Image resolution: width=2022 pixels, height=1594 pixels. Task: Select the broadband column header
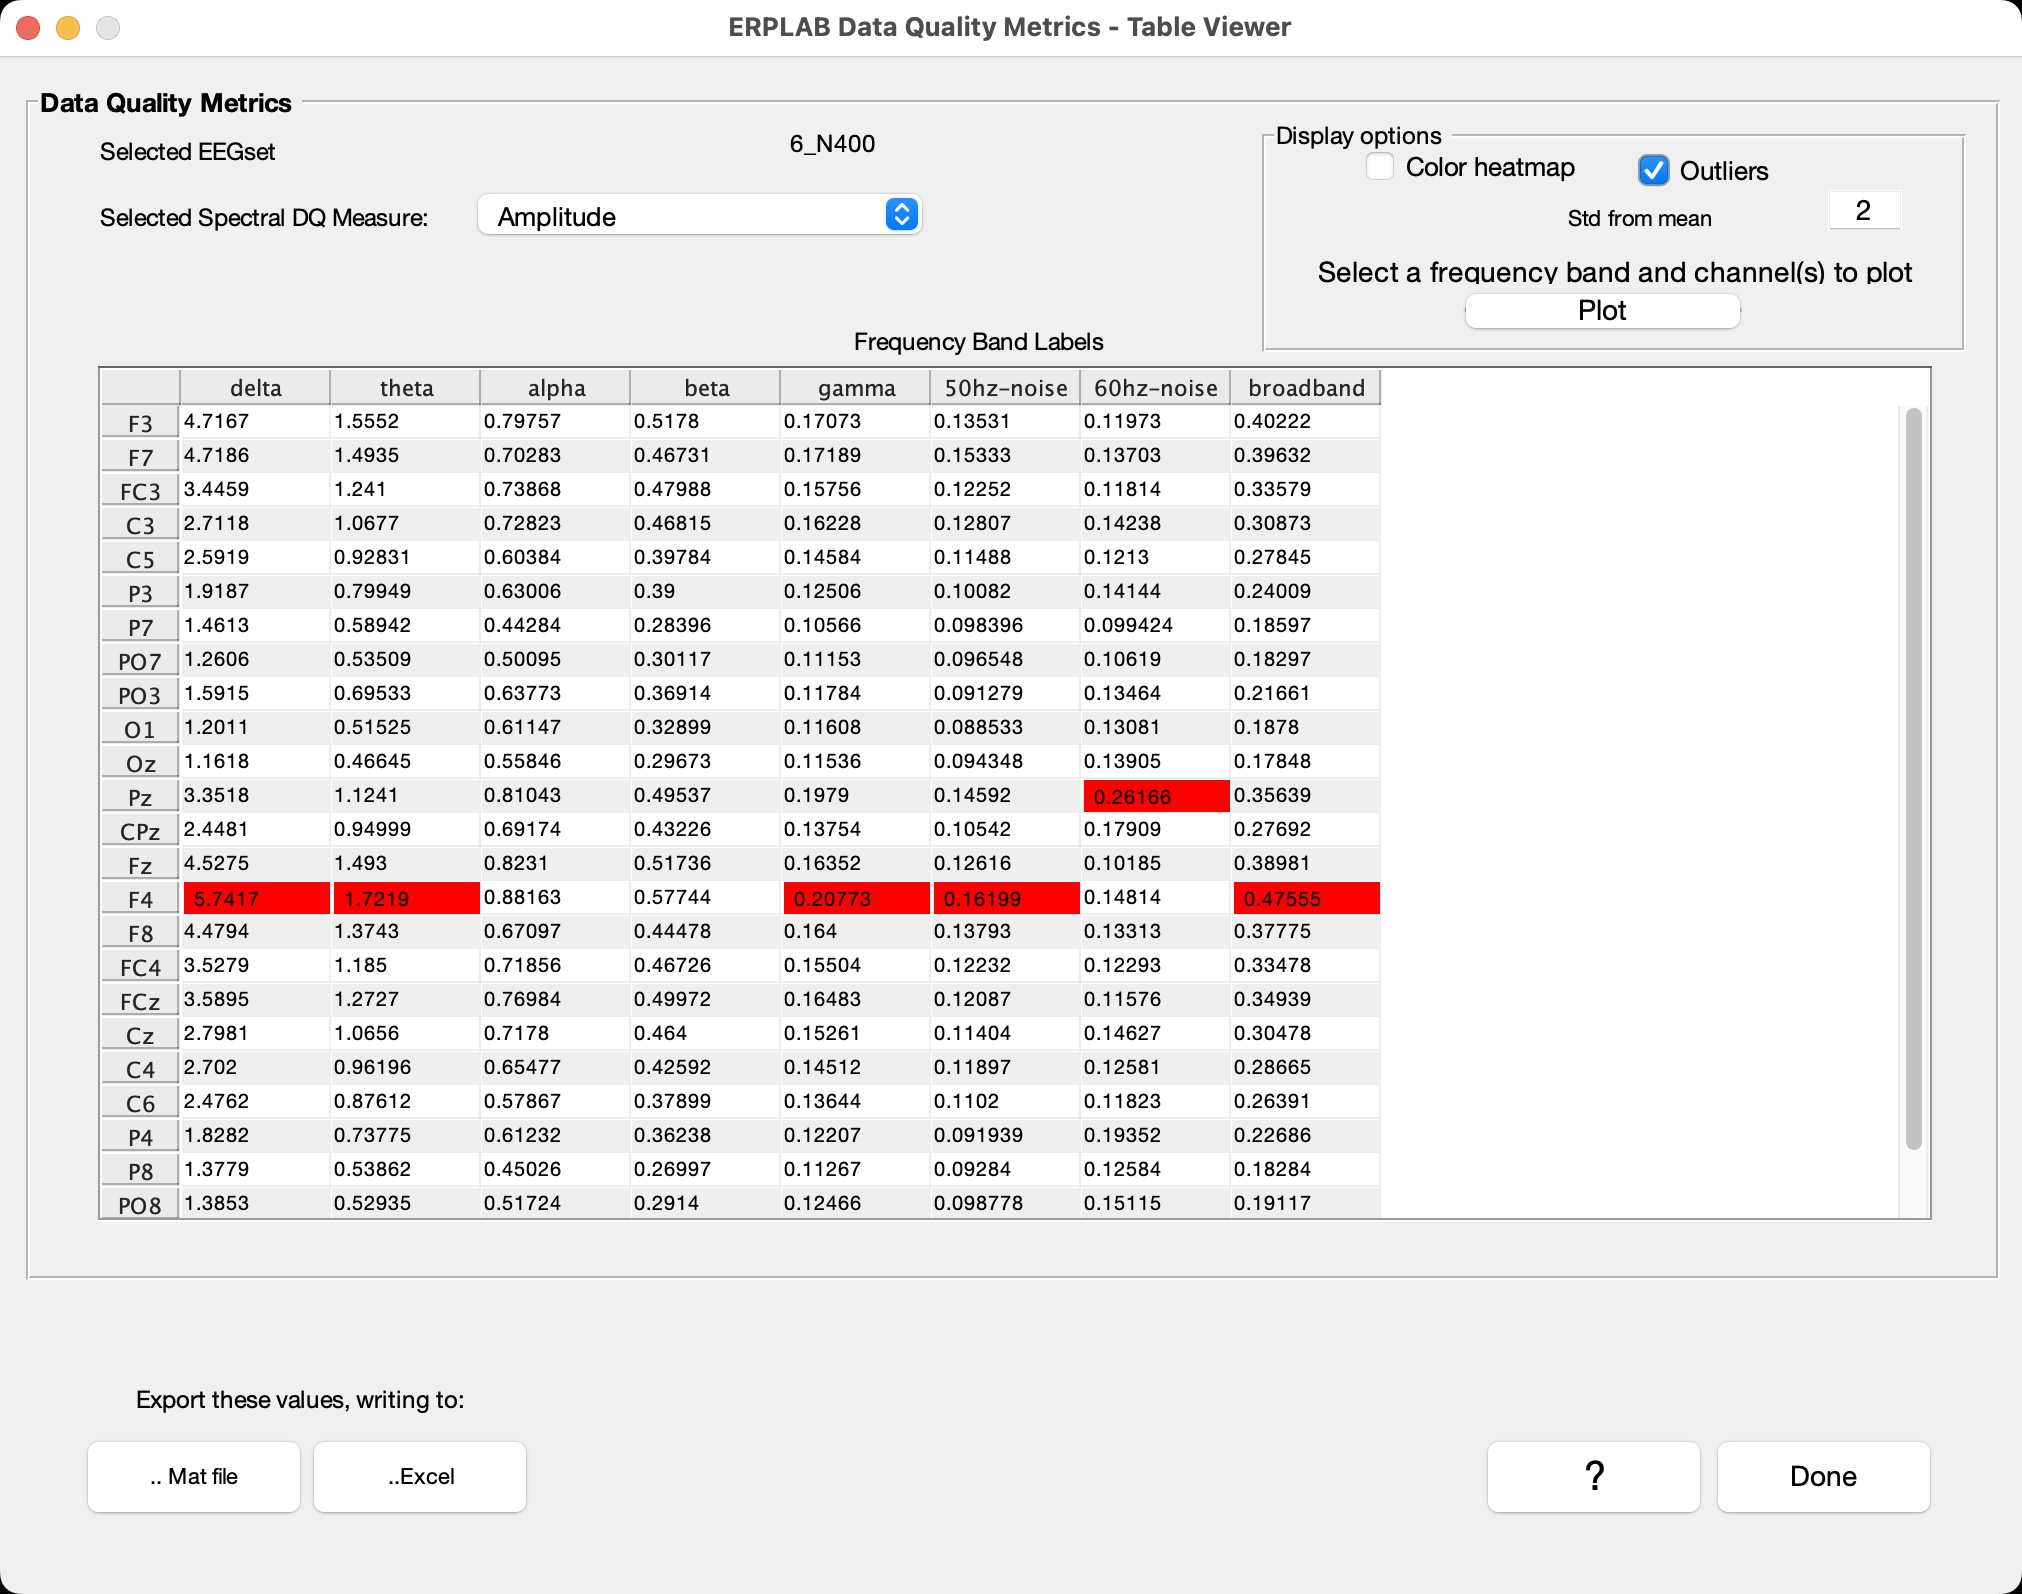click(x=1305, y=388)
